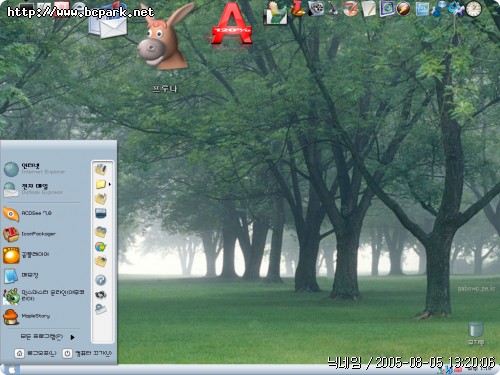Click the Apple logo start button
Viewport: 500px width, 375px height.
[11, 369]
